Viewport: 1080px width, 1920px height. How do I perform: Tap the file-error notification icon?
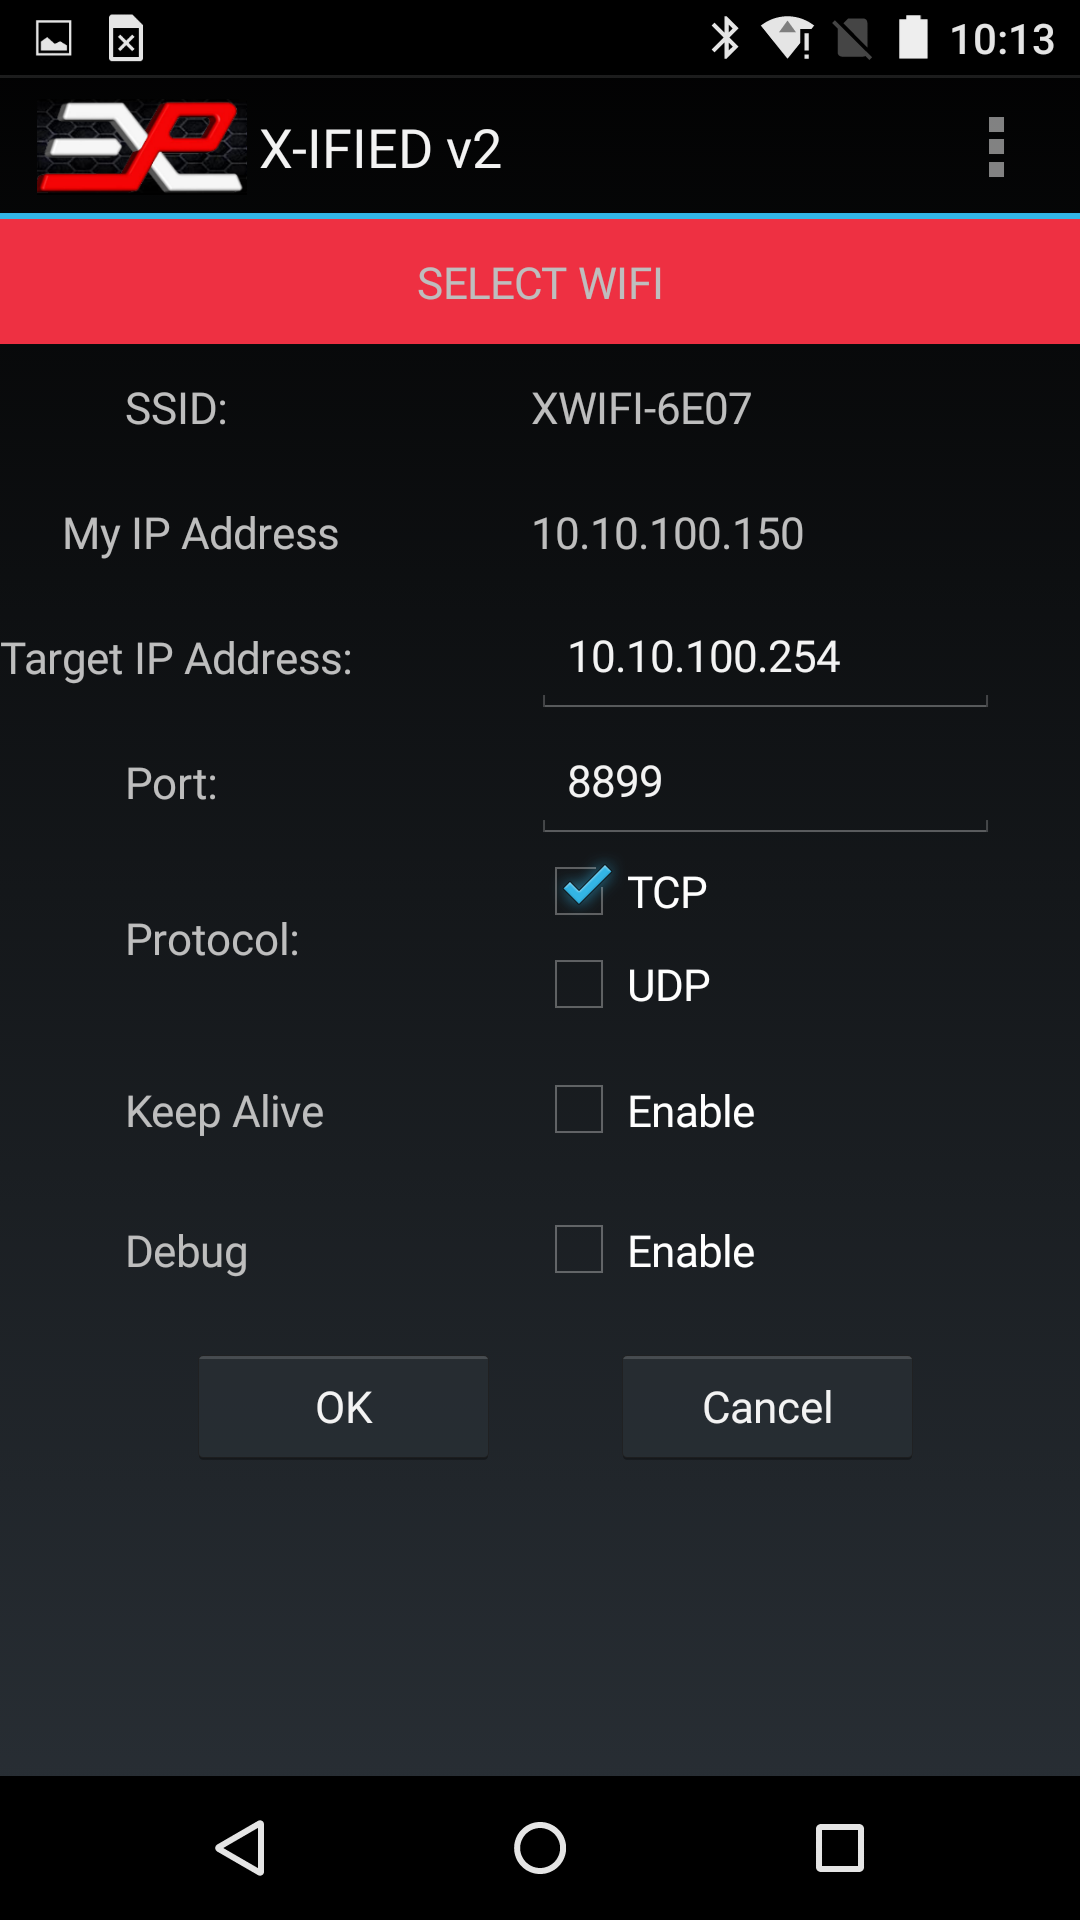[126, 39]
